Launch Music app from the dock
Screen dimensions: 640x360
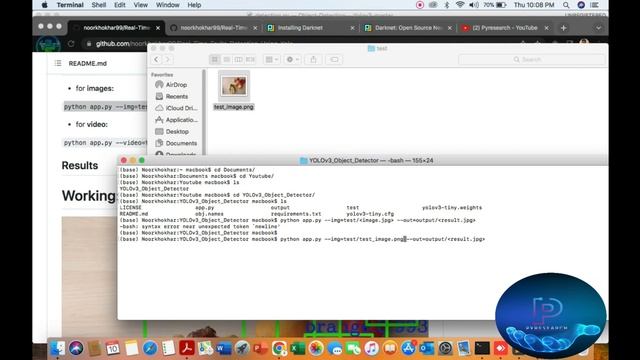[371, 348]
